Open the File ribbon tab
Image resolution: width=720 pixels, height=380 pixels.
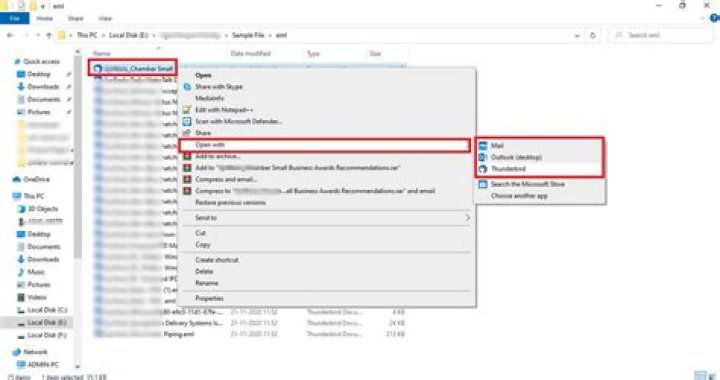(14, 18)
